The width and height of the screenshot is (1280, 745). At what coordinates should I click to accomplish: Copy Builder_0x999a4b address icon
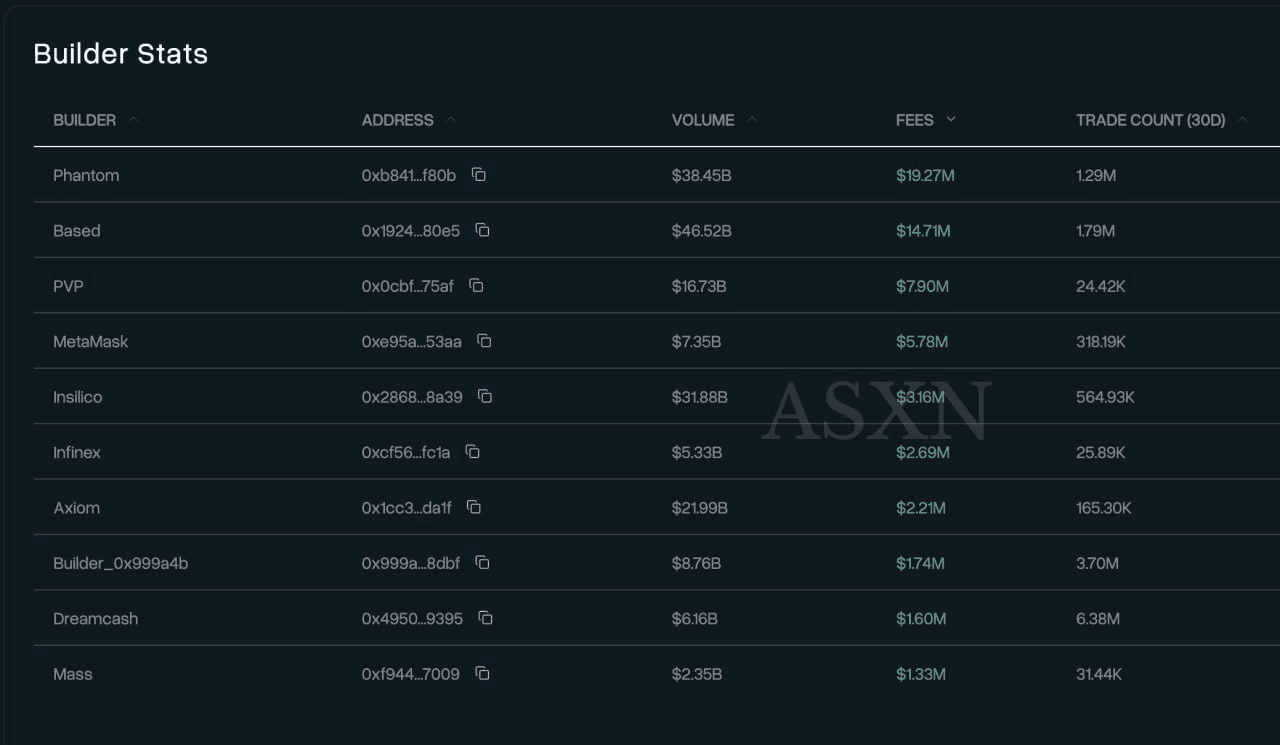[483, 563]
